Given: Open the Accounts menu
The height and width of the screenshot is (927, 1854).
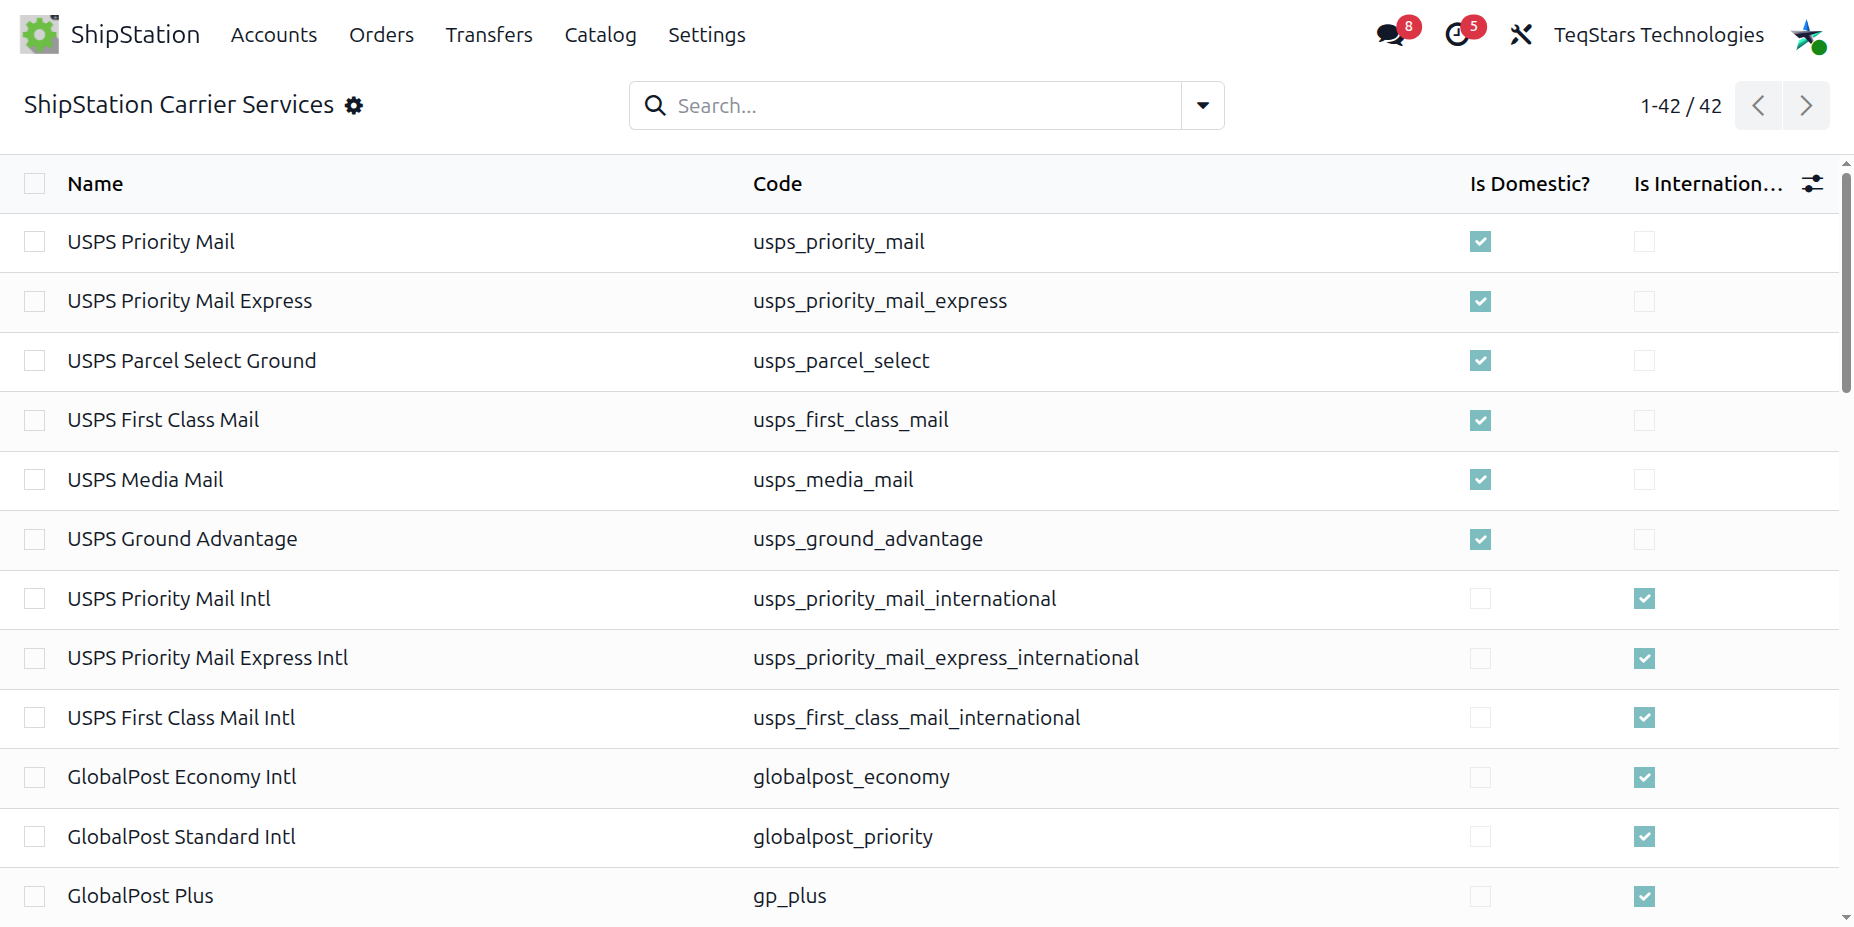Looking at the screenshot, I should tap(274, 35).
